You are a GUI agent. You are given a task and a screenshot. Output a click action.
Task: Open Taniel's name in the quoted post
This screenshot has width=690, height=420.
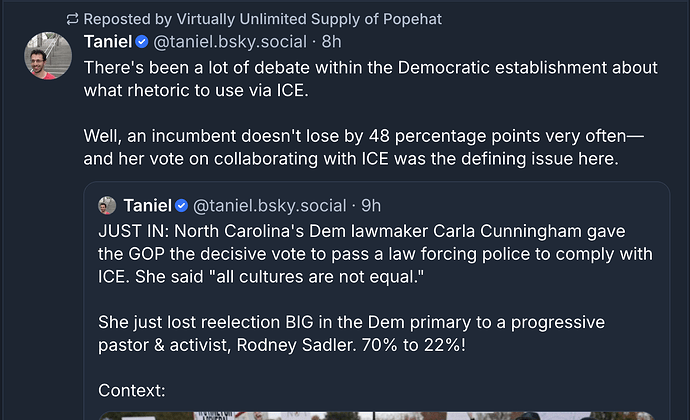click(x=147, y=206)
